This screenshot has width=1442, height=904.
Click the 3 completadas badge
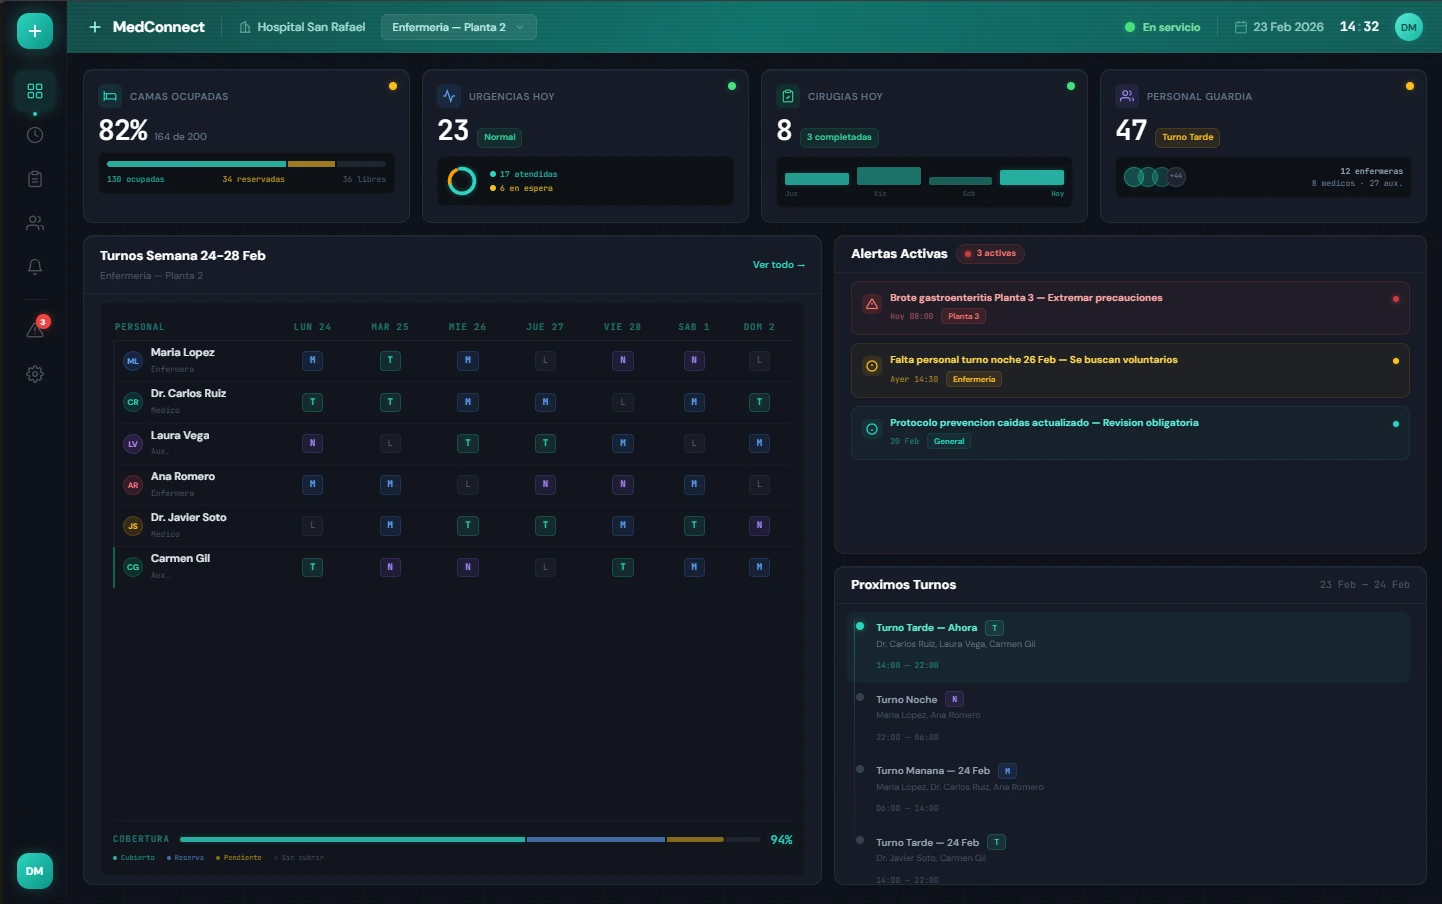coord(839,137)
